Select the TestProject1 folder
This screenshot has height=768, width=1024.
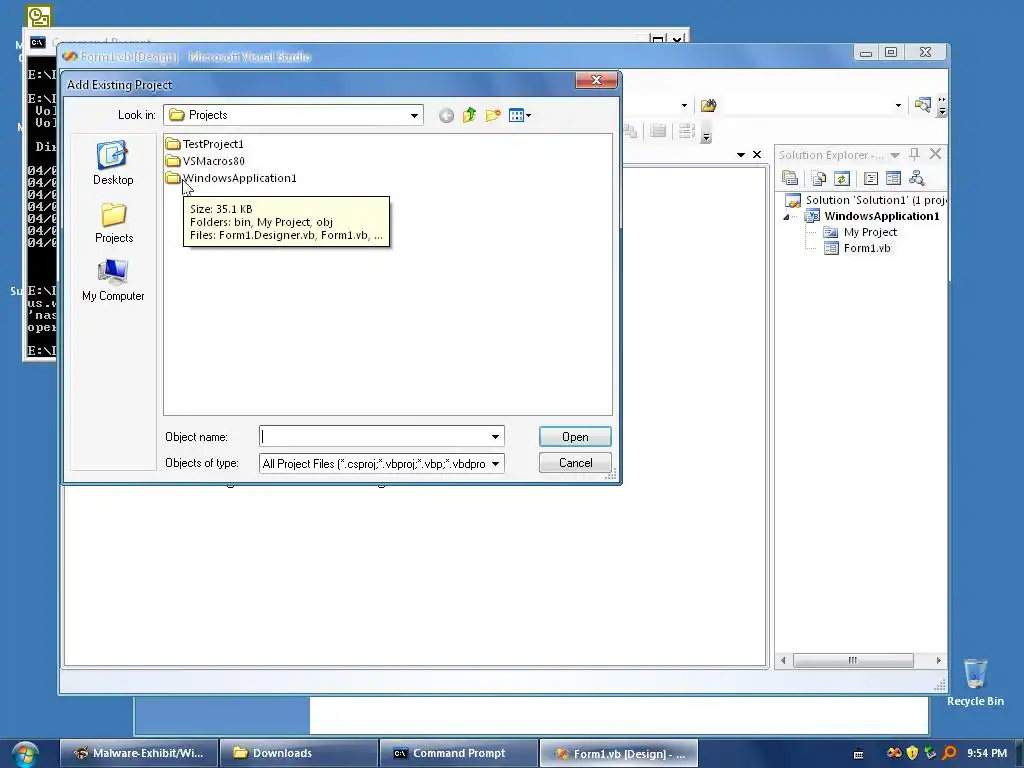205,144
